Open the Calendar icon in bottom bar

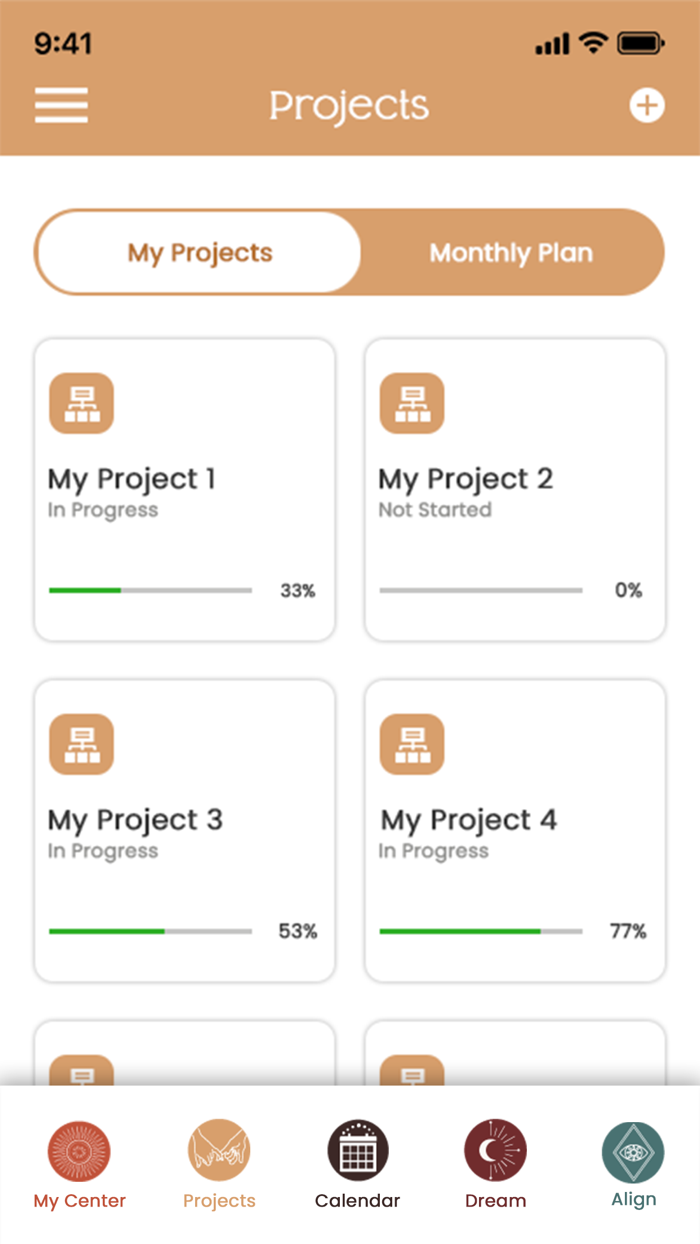tap(357, 1152)
